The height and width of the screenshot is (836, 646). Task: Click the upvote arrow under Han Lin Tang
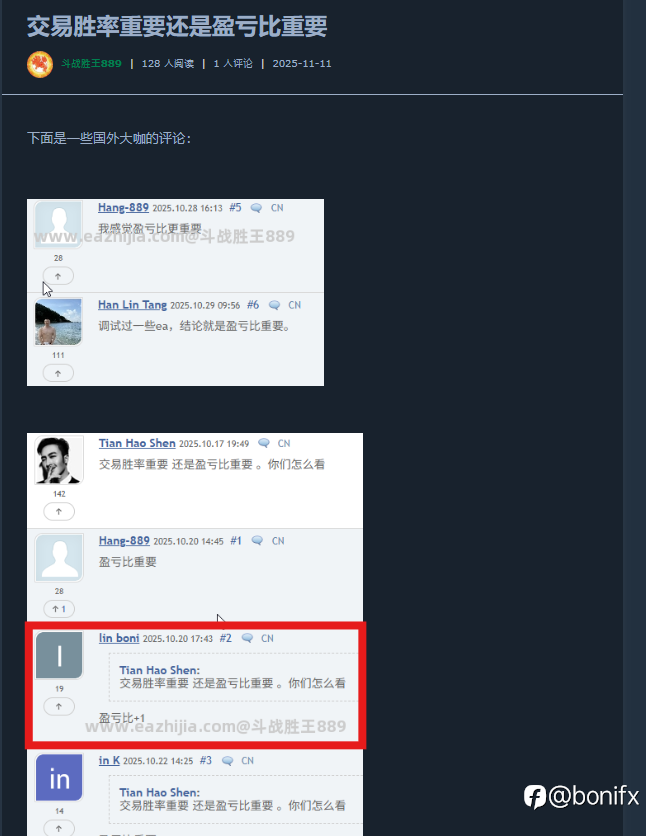58,373
